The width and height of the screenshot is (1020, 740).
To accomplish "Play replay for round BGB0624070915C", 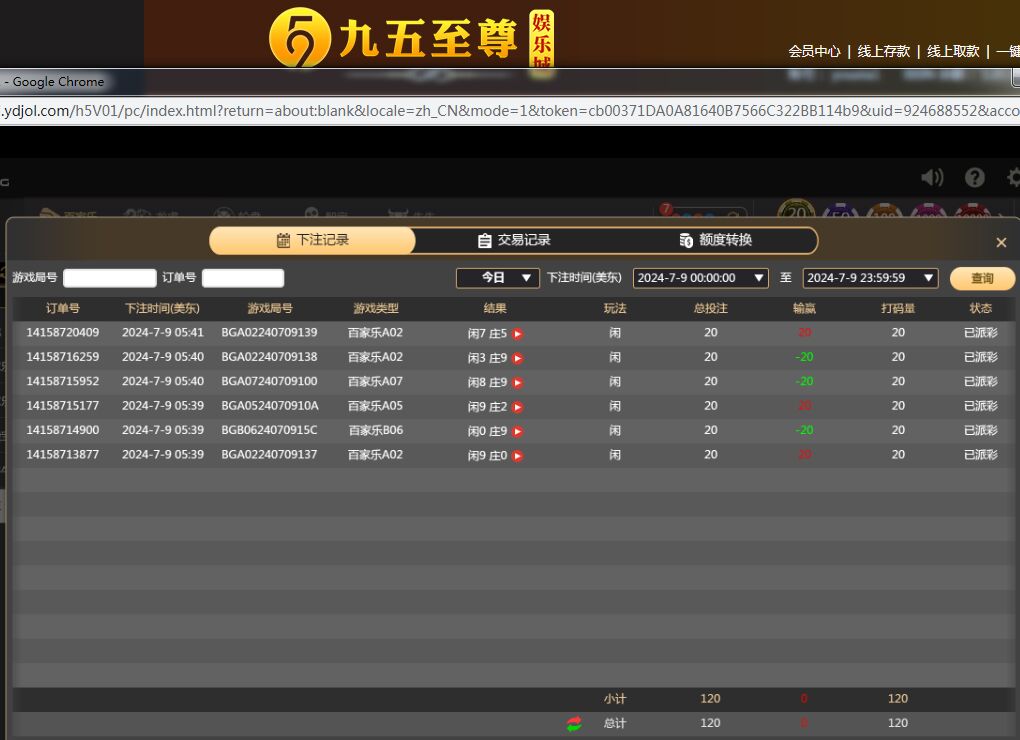I will tap(518, 431).
